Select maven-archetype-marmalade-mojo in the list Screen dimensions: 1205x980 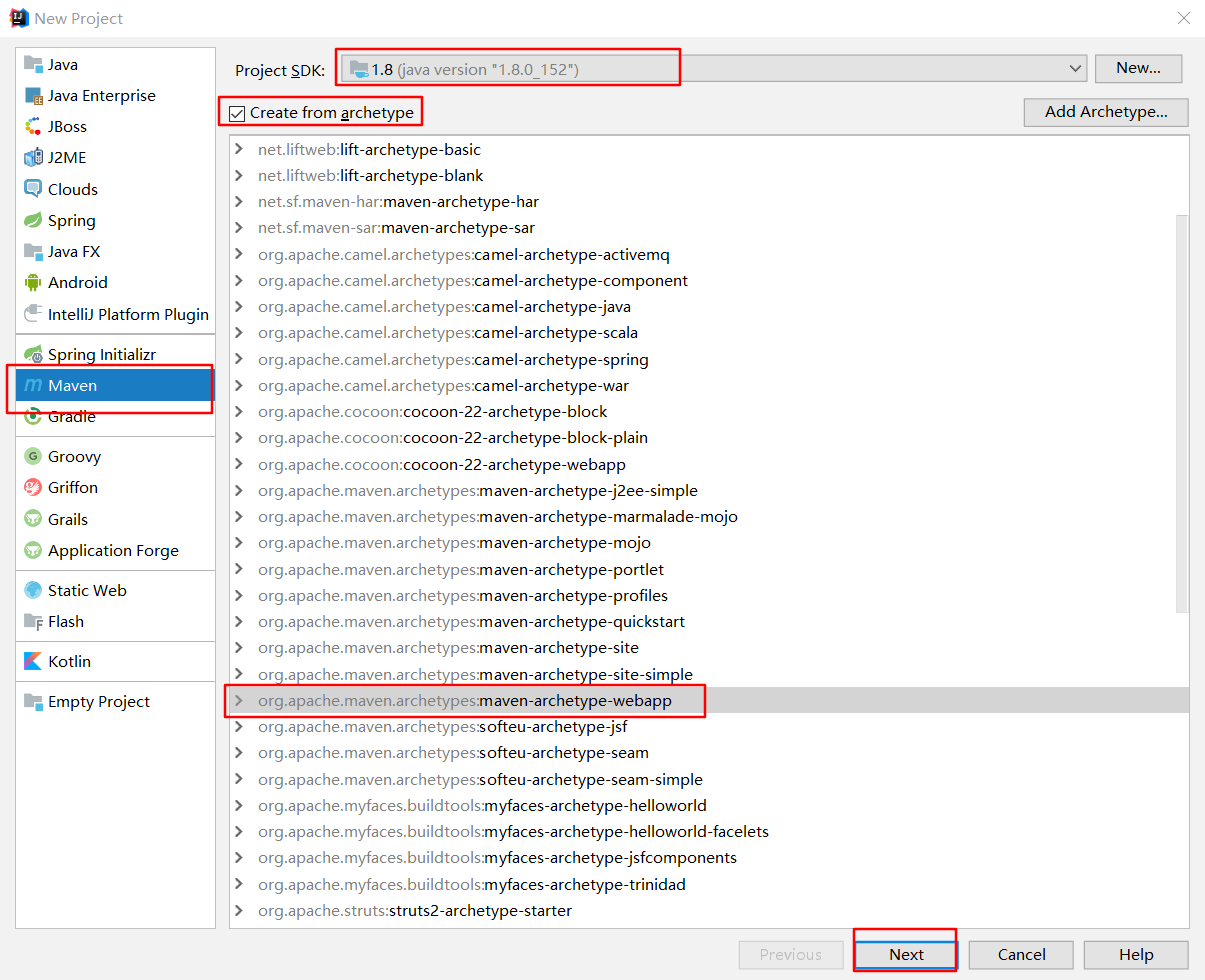[x=709, y=516]
